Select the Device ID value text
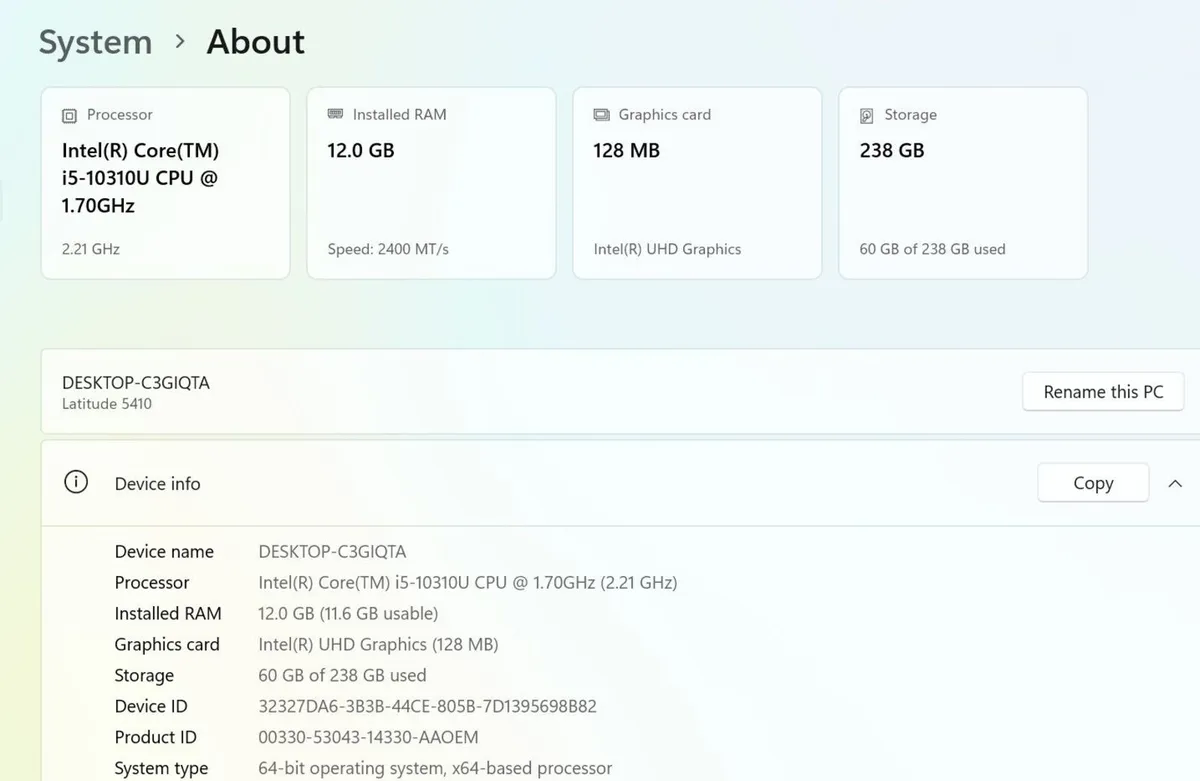The image size is (1200, 781). pyautogui.click(x=427, y=706)
